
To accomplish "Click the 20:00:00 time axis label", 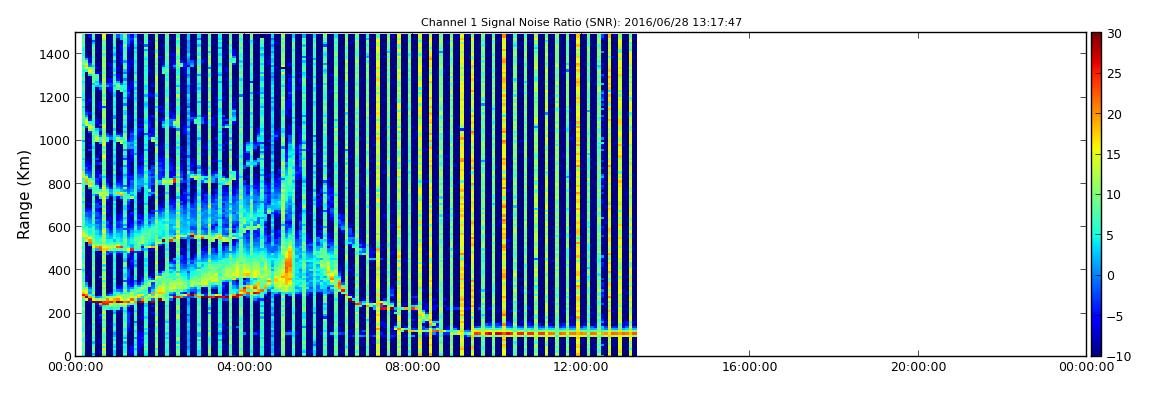I will pos(918,368).
